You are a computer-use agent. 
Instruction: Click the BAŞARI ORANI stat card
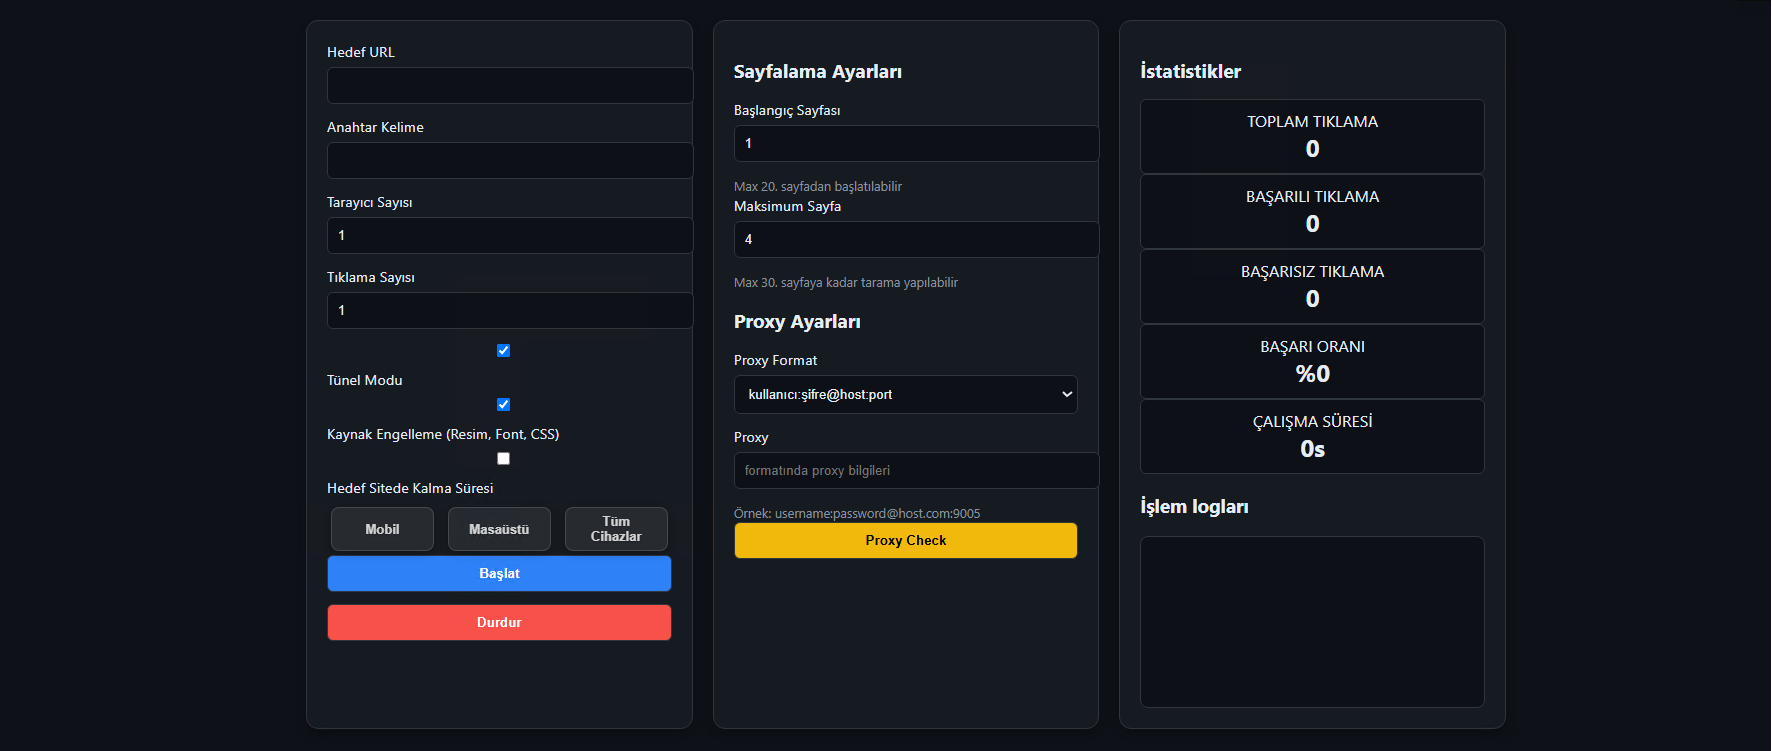pos(1312,361)
